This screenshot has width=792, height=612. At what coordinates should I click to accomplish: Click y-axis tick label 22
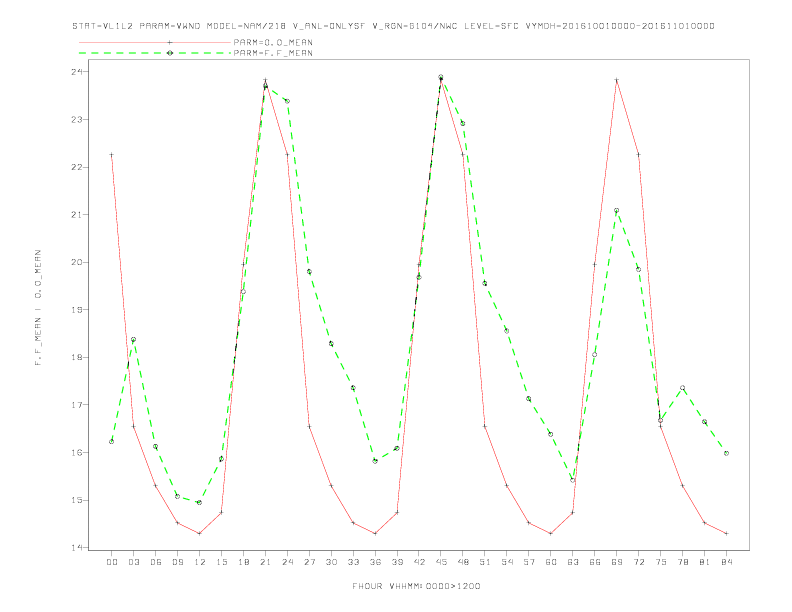tap(76, 167)
